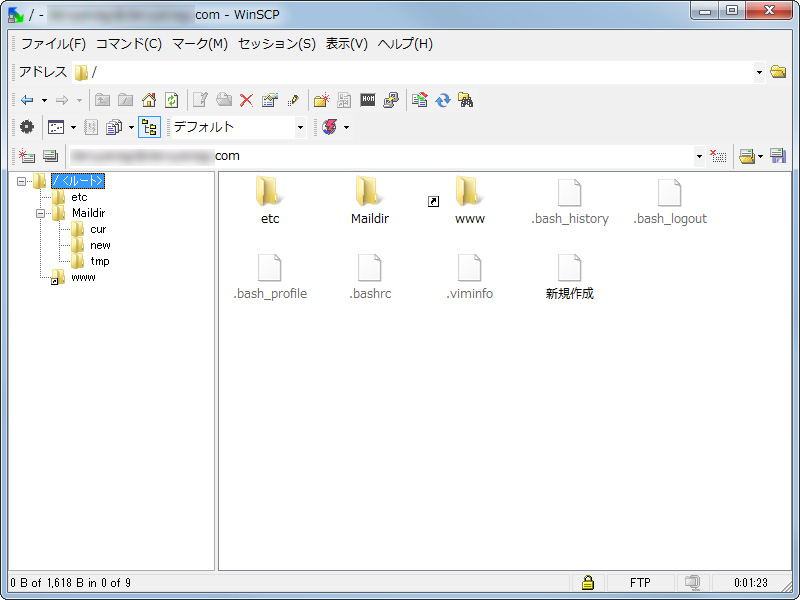Open saved sessions dropdown arrow

click(x=760, y=157)
